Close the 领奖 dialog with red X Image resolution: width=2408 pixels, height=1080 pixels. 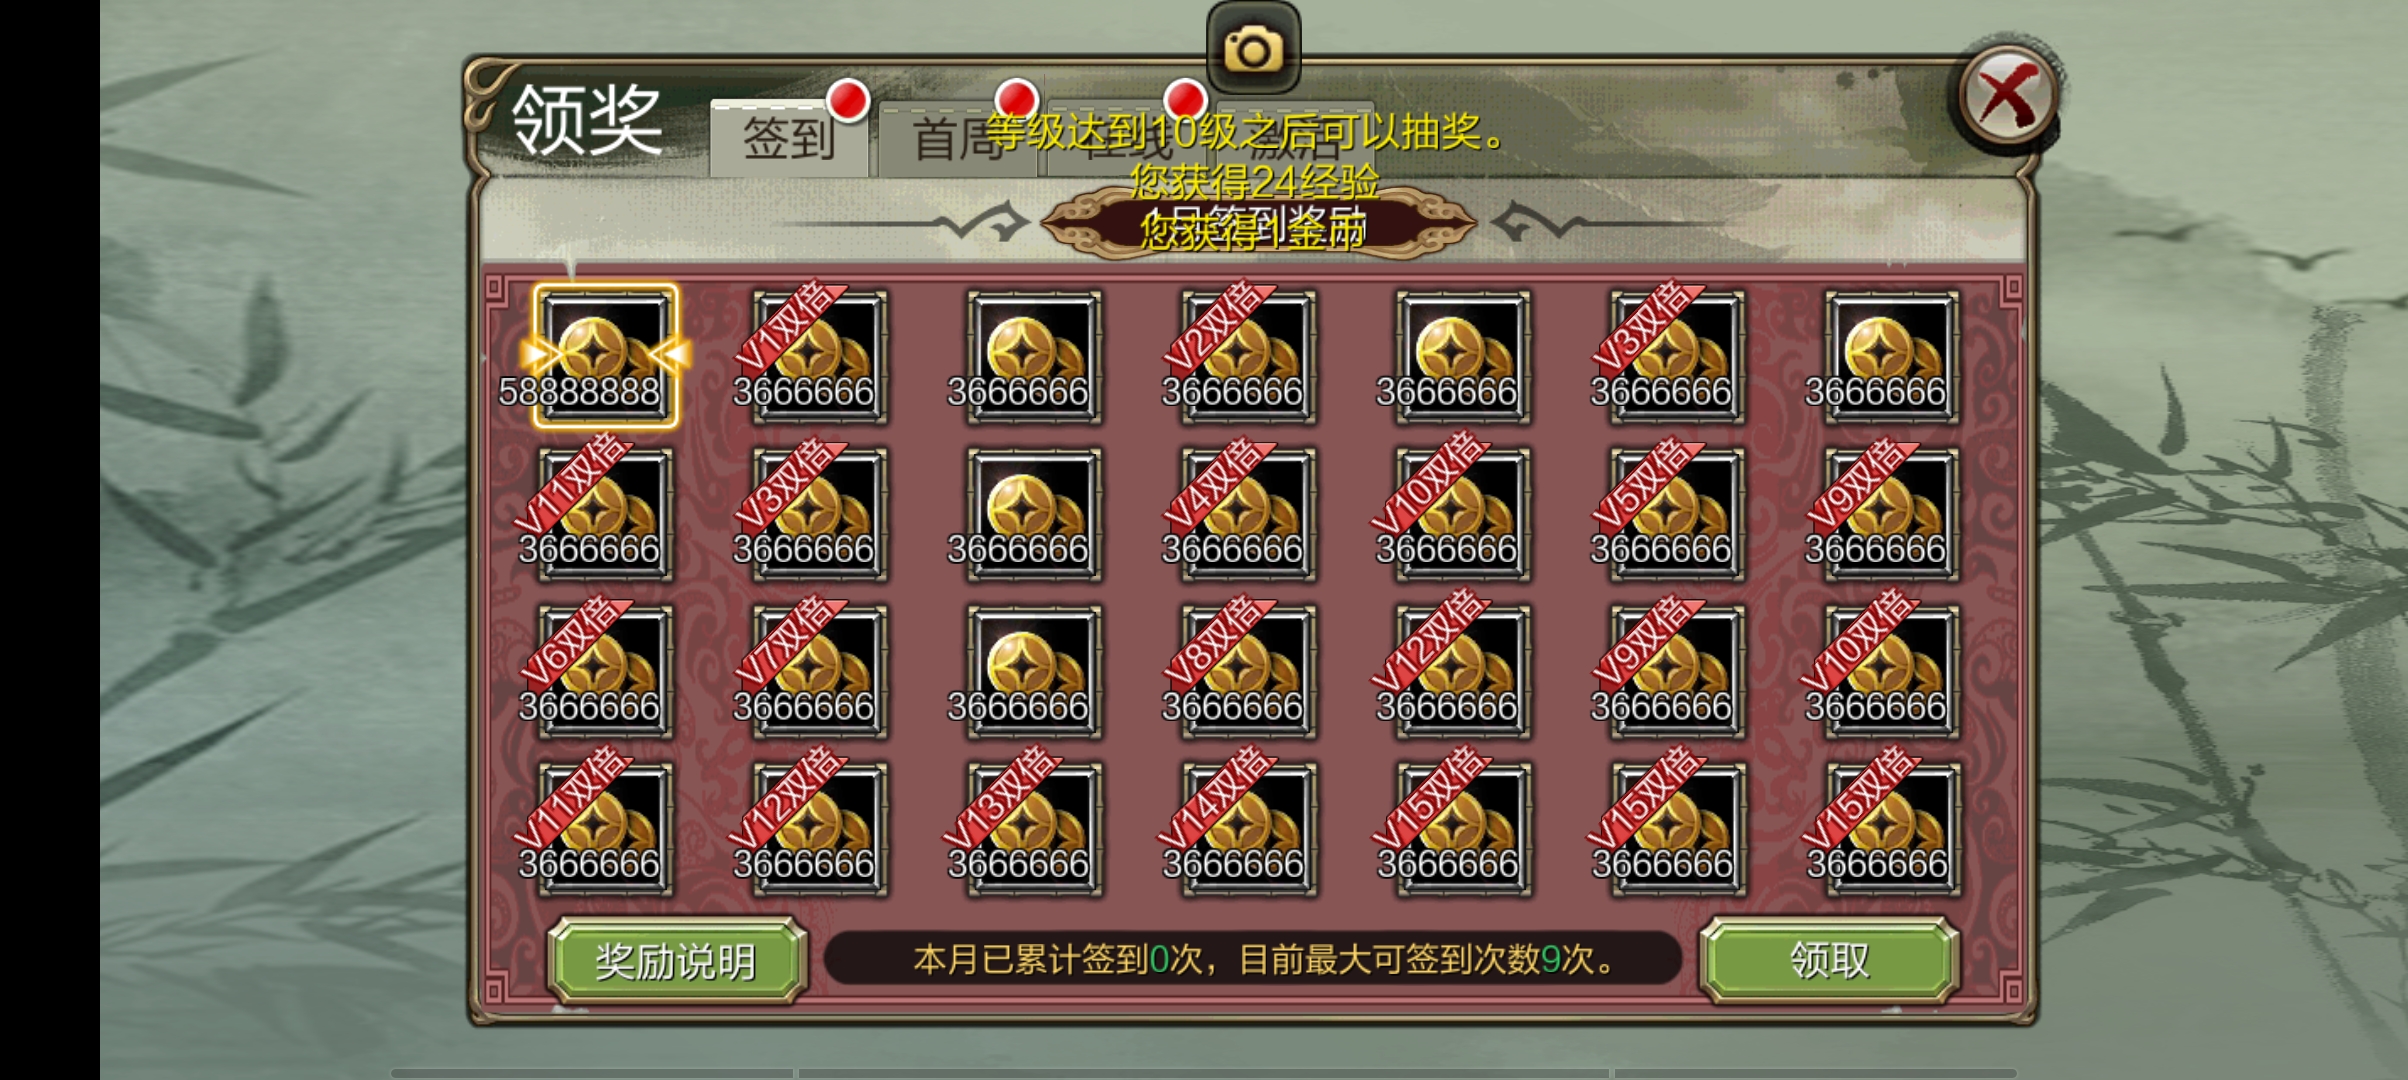tap(2008, 95)
